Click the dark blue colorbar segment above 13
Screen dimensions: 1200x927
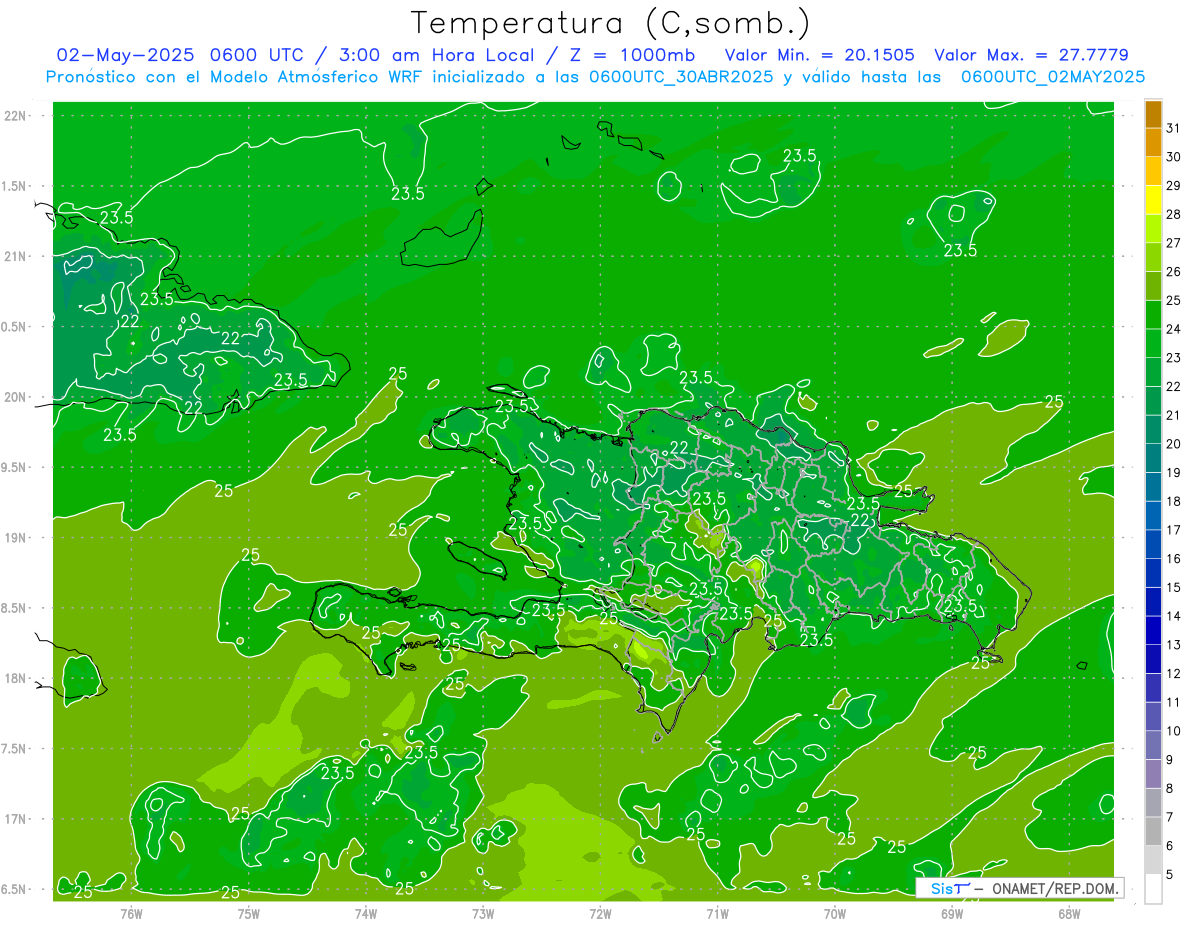coord(1153,630)
